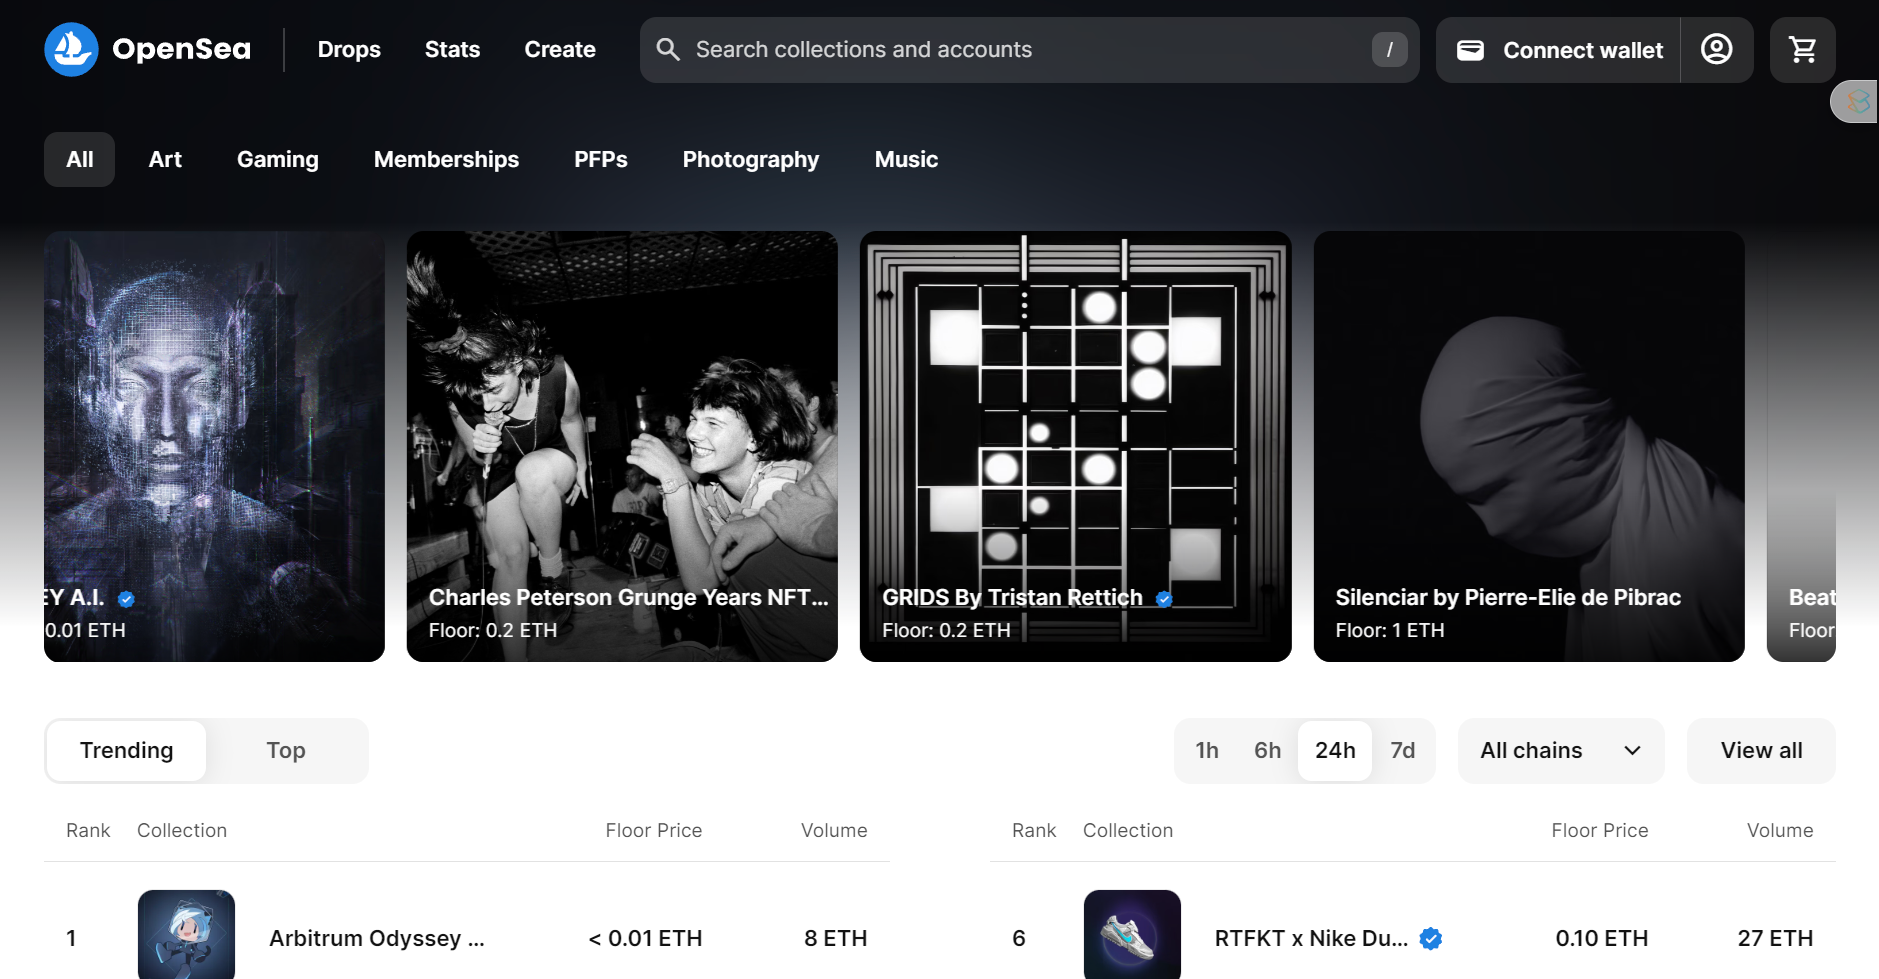The height and width of the screenshot is (979, 1879).
Task: Click 'Floor: 0.2 ETH' on GRIDS card
Action: [946, 630]
